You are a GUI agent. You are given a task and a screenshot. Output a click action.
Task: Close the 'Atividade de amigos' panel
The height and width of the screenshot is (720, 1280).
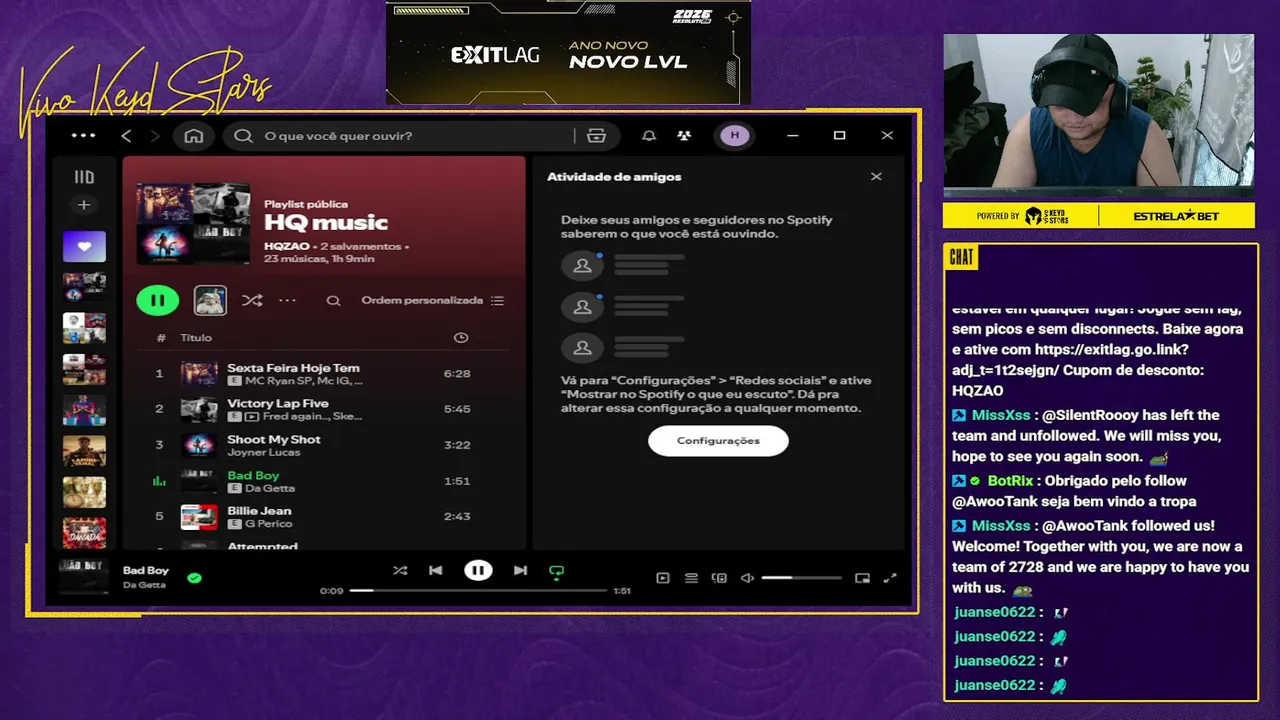coord(876,177)
